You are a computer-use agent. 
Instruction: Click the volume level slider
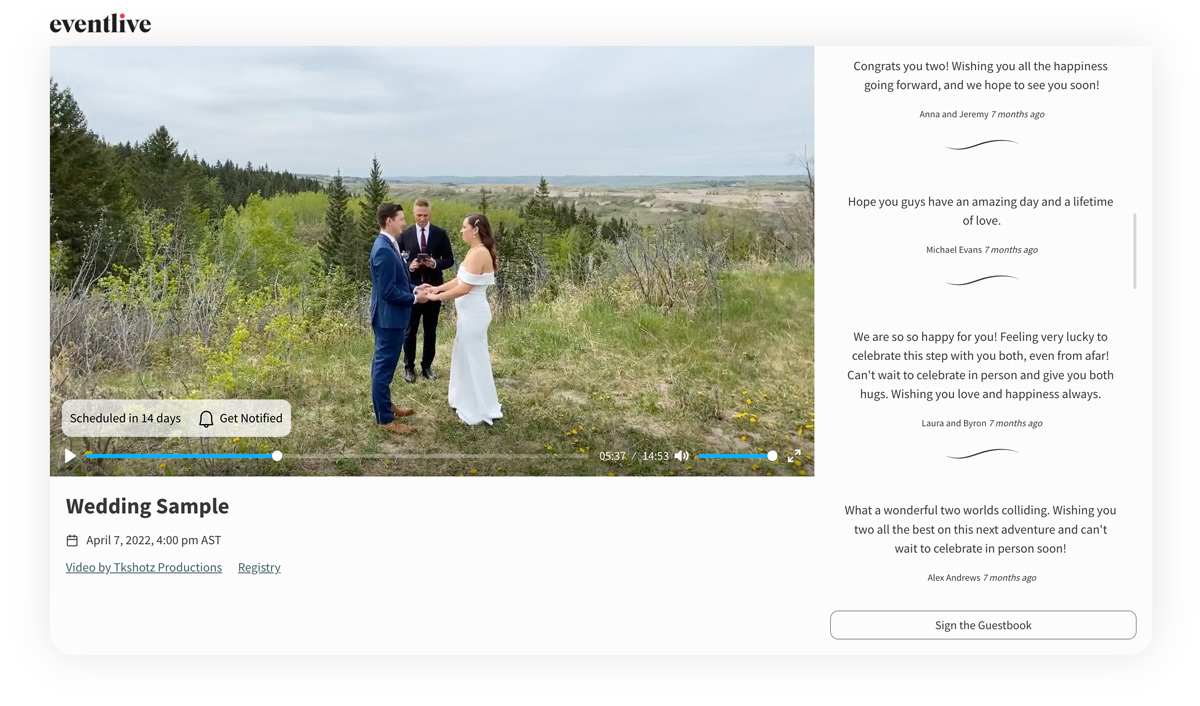pos(735,455)
